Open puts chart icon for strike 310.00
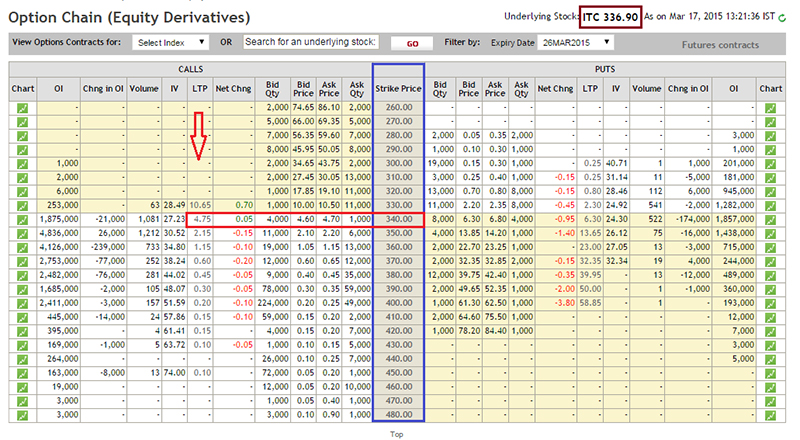 (770, 178)
